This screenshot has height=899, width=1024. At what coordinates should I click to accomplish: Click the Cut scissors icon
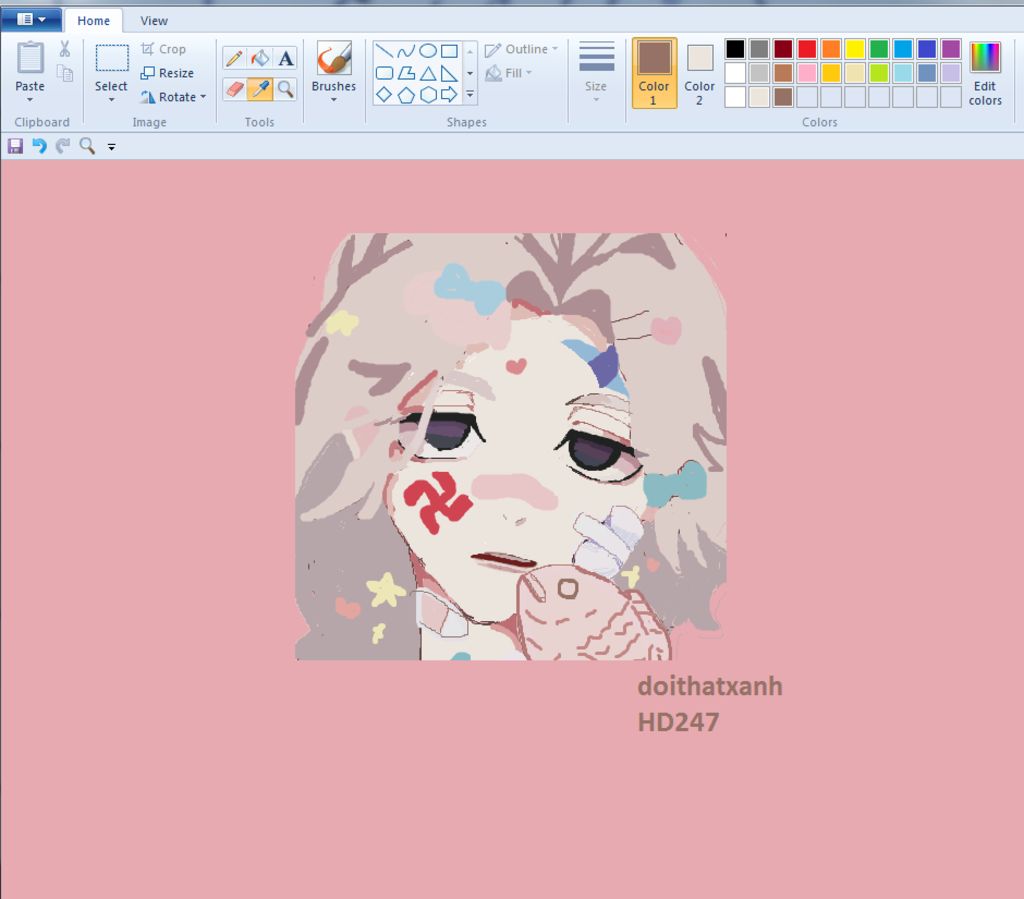65,49
